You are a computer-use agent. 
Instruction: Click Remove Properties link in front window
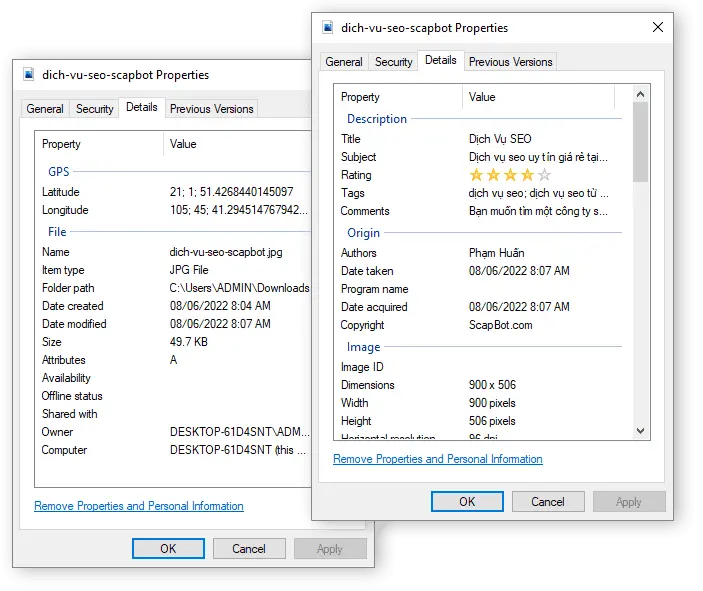click(438, 459)
